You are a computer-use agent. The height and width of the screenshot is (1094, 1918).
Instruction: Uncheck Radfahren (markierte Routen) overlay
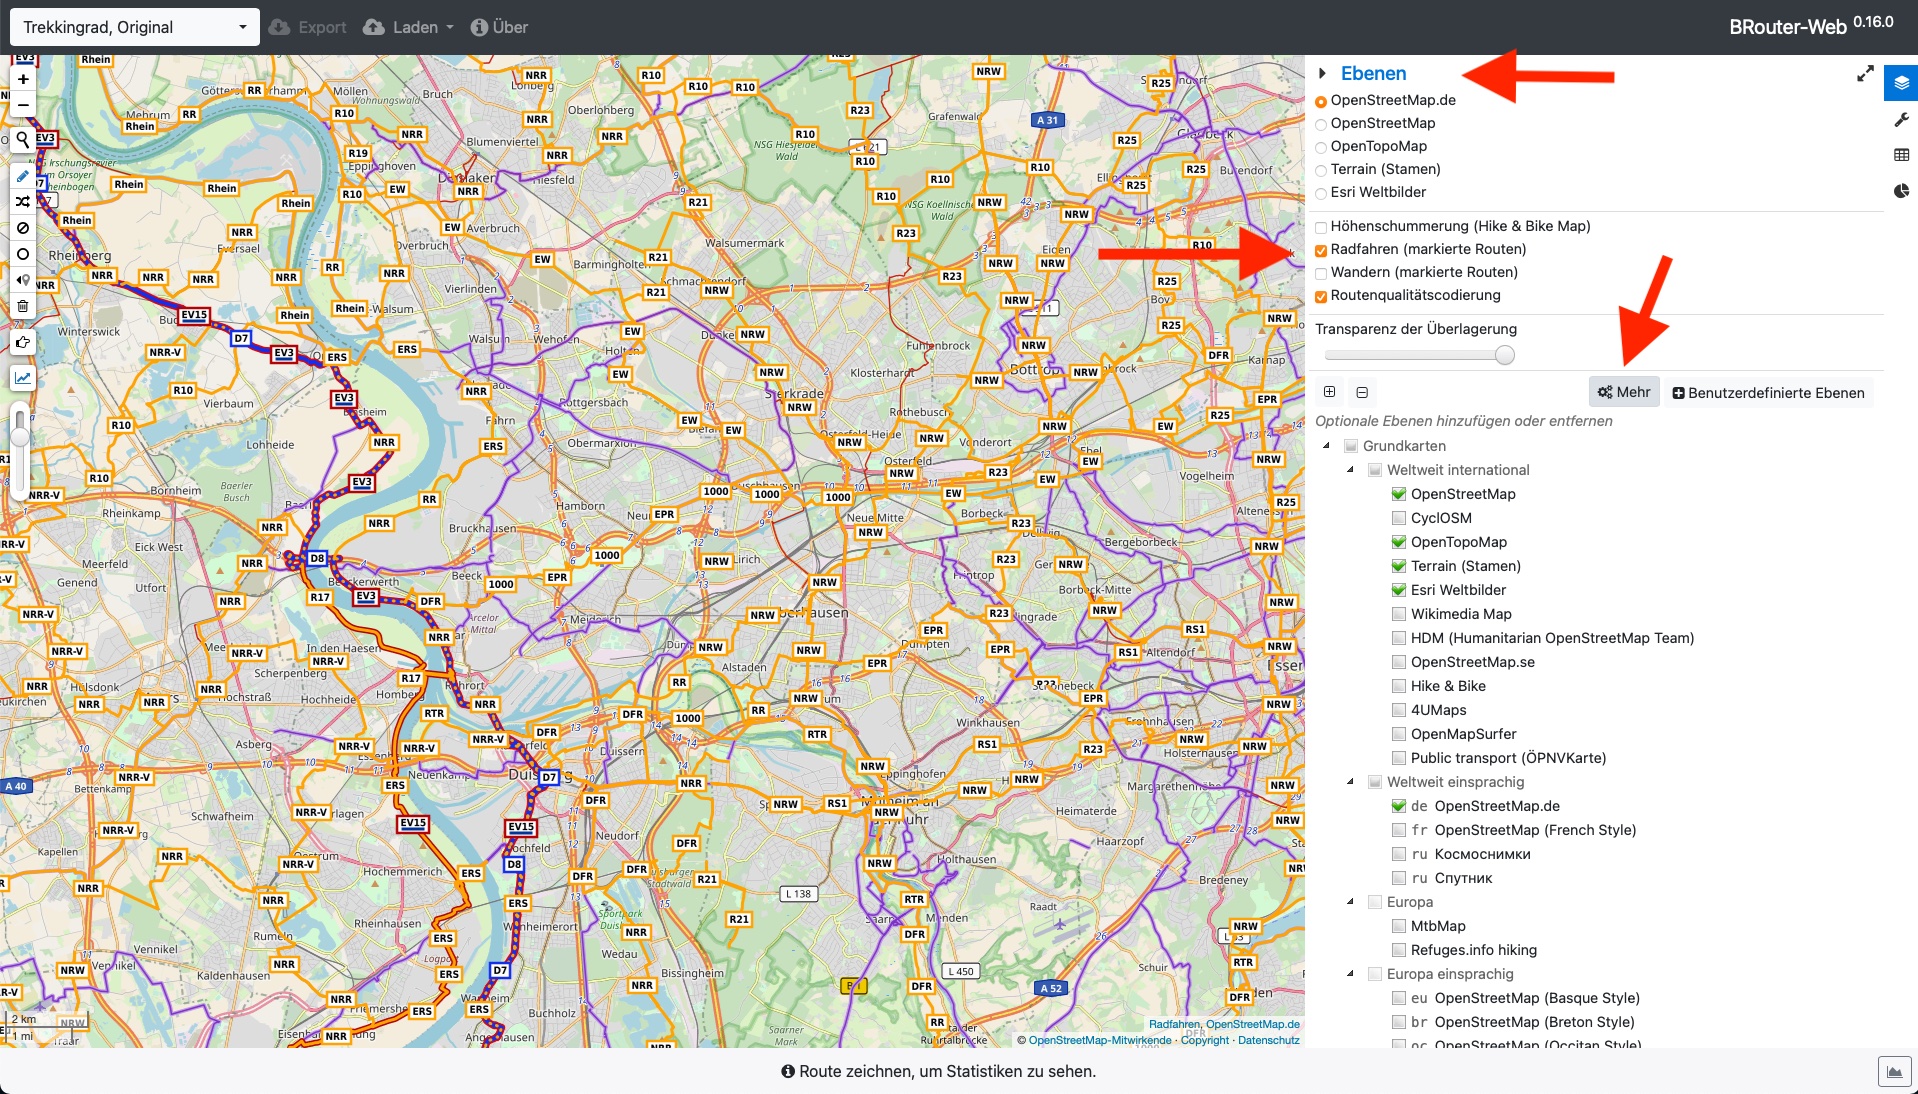click(x=1321, y=250)
